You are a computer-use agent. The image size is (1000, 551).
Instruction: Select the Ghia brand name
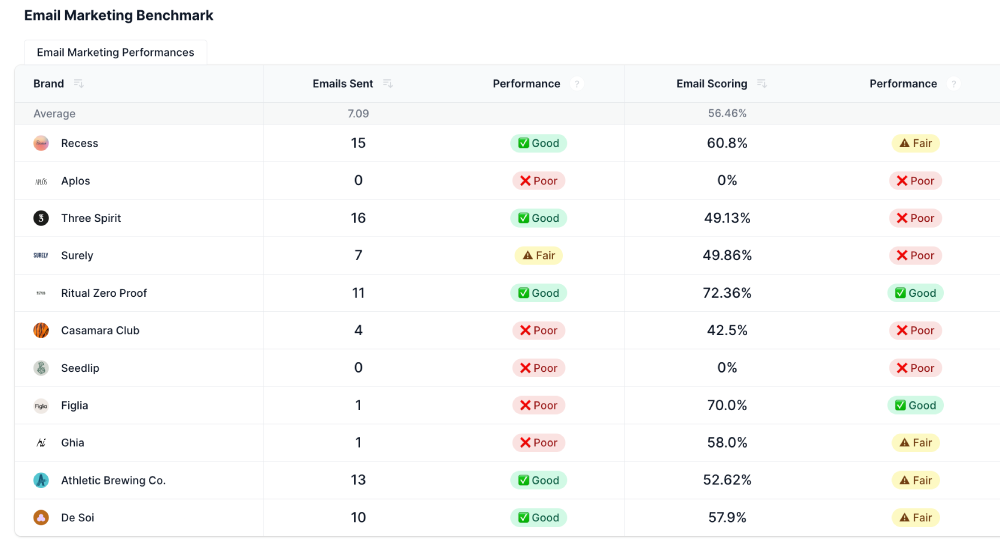(73, 443)
